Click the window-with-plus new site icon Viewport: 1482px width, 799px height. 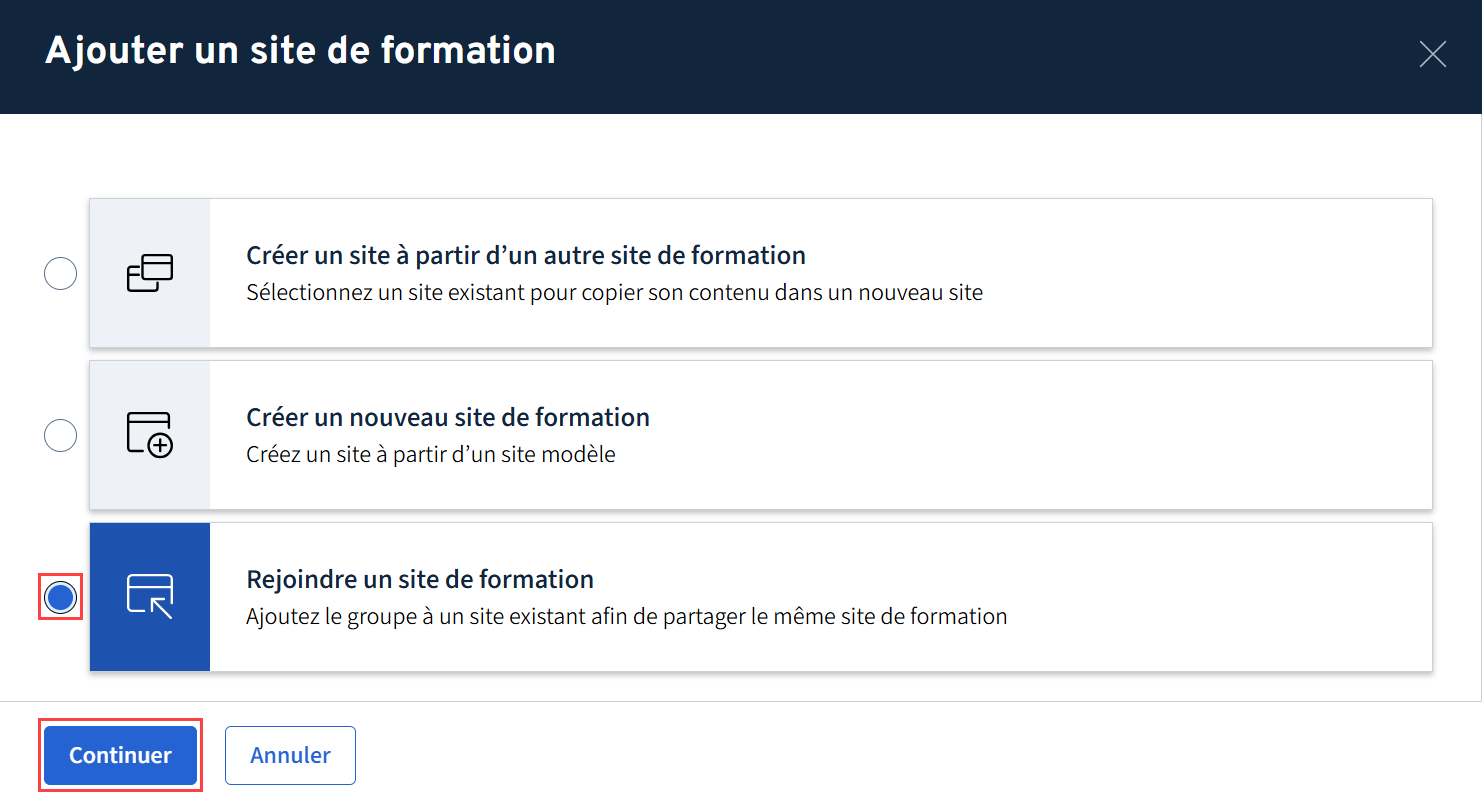click(x=150, y=435)
